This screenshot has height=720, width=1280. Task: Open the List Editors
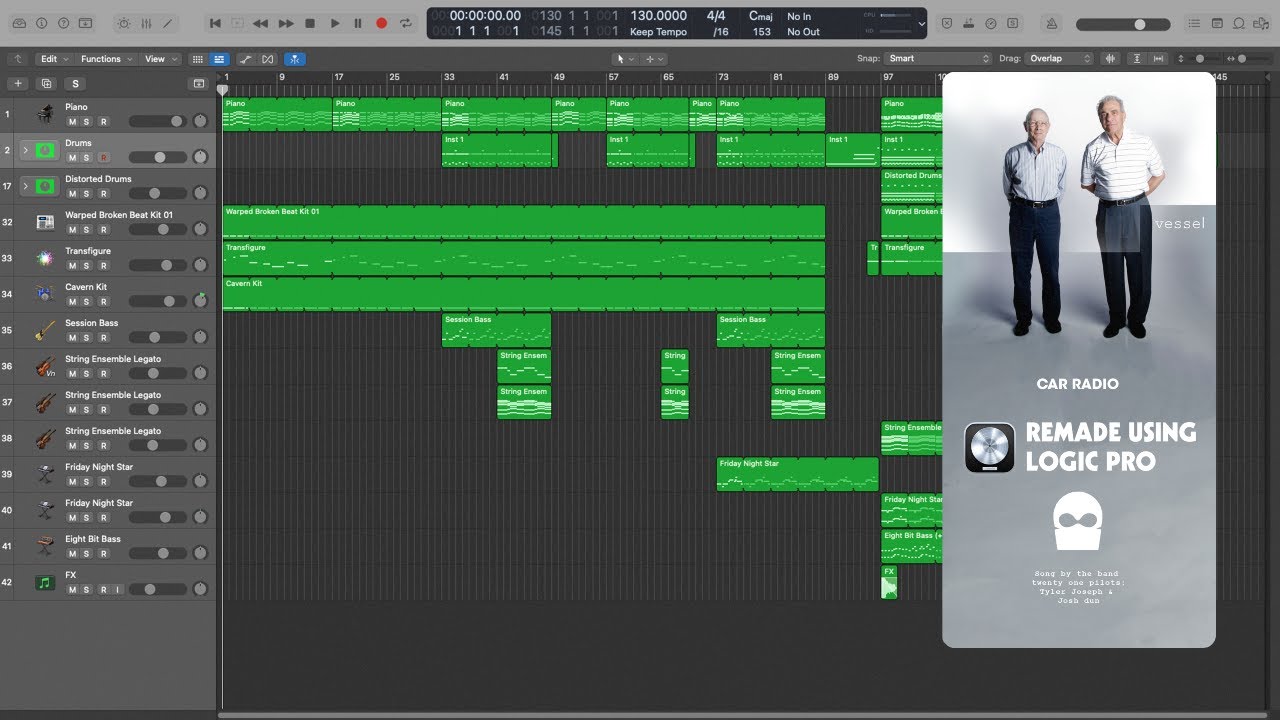pyautogui.click(x=1195, y=22)
